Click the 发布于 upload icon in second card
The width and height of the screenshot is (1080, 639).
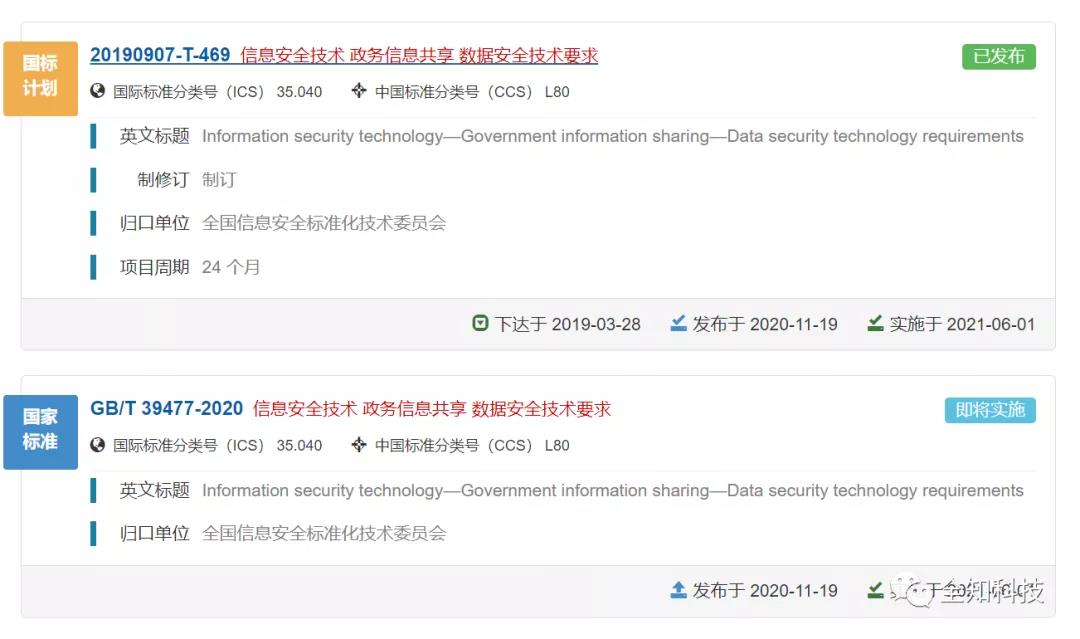(678, 590)
